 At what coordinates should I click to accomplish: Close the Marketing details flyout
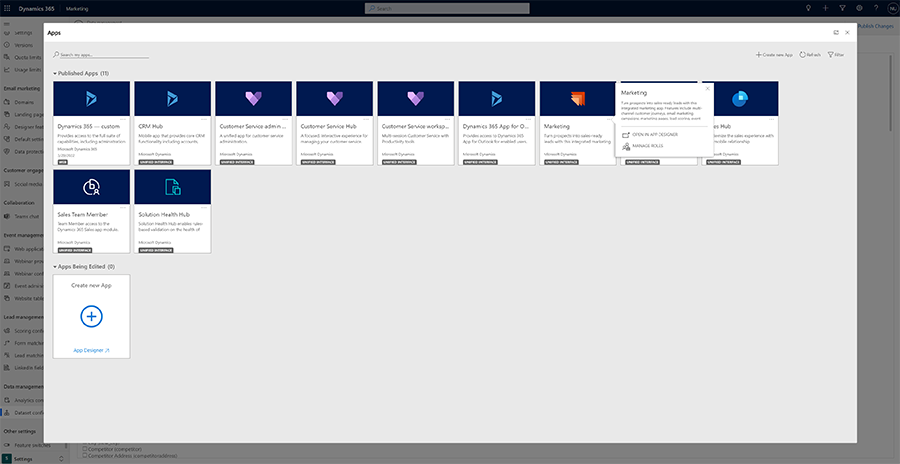707,88
